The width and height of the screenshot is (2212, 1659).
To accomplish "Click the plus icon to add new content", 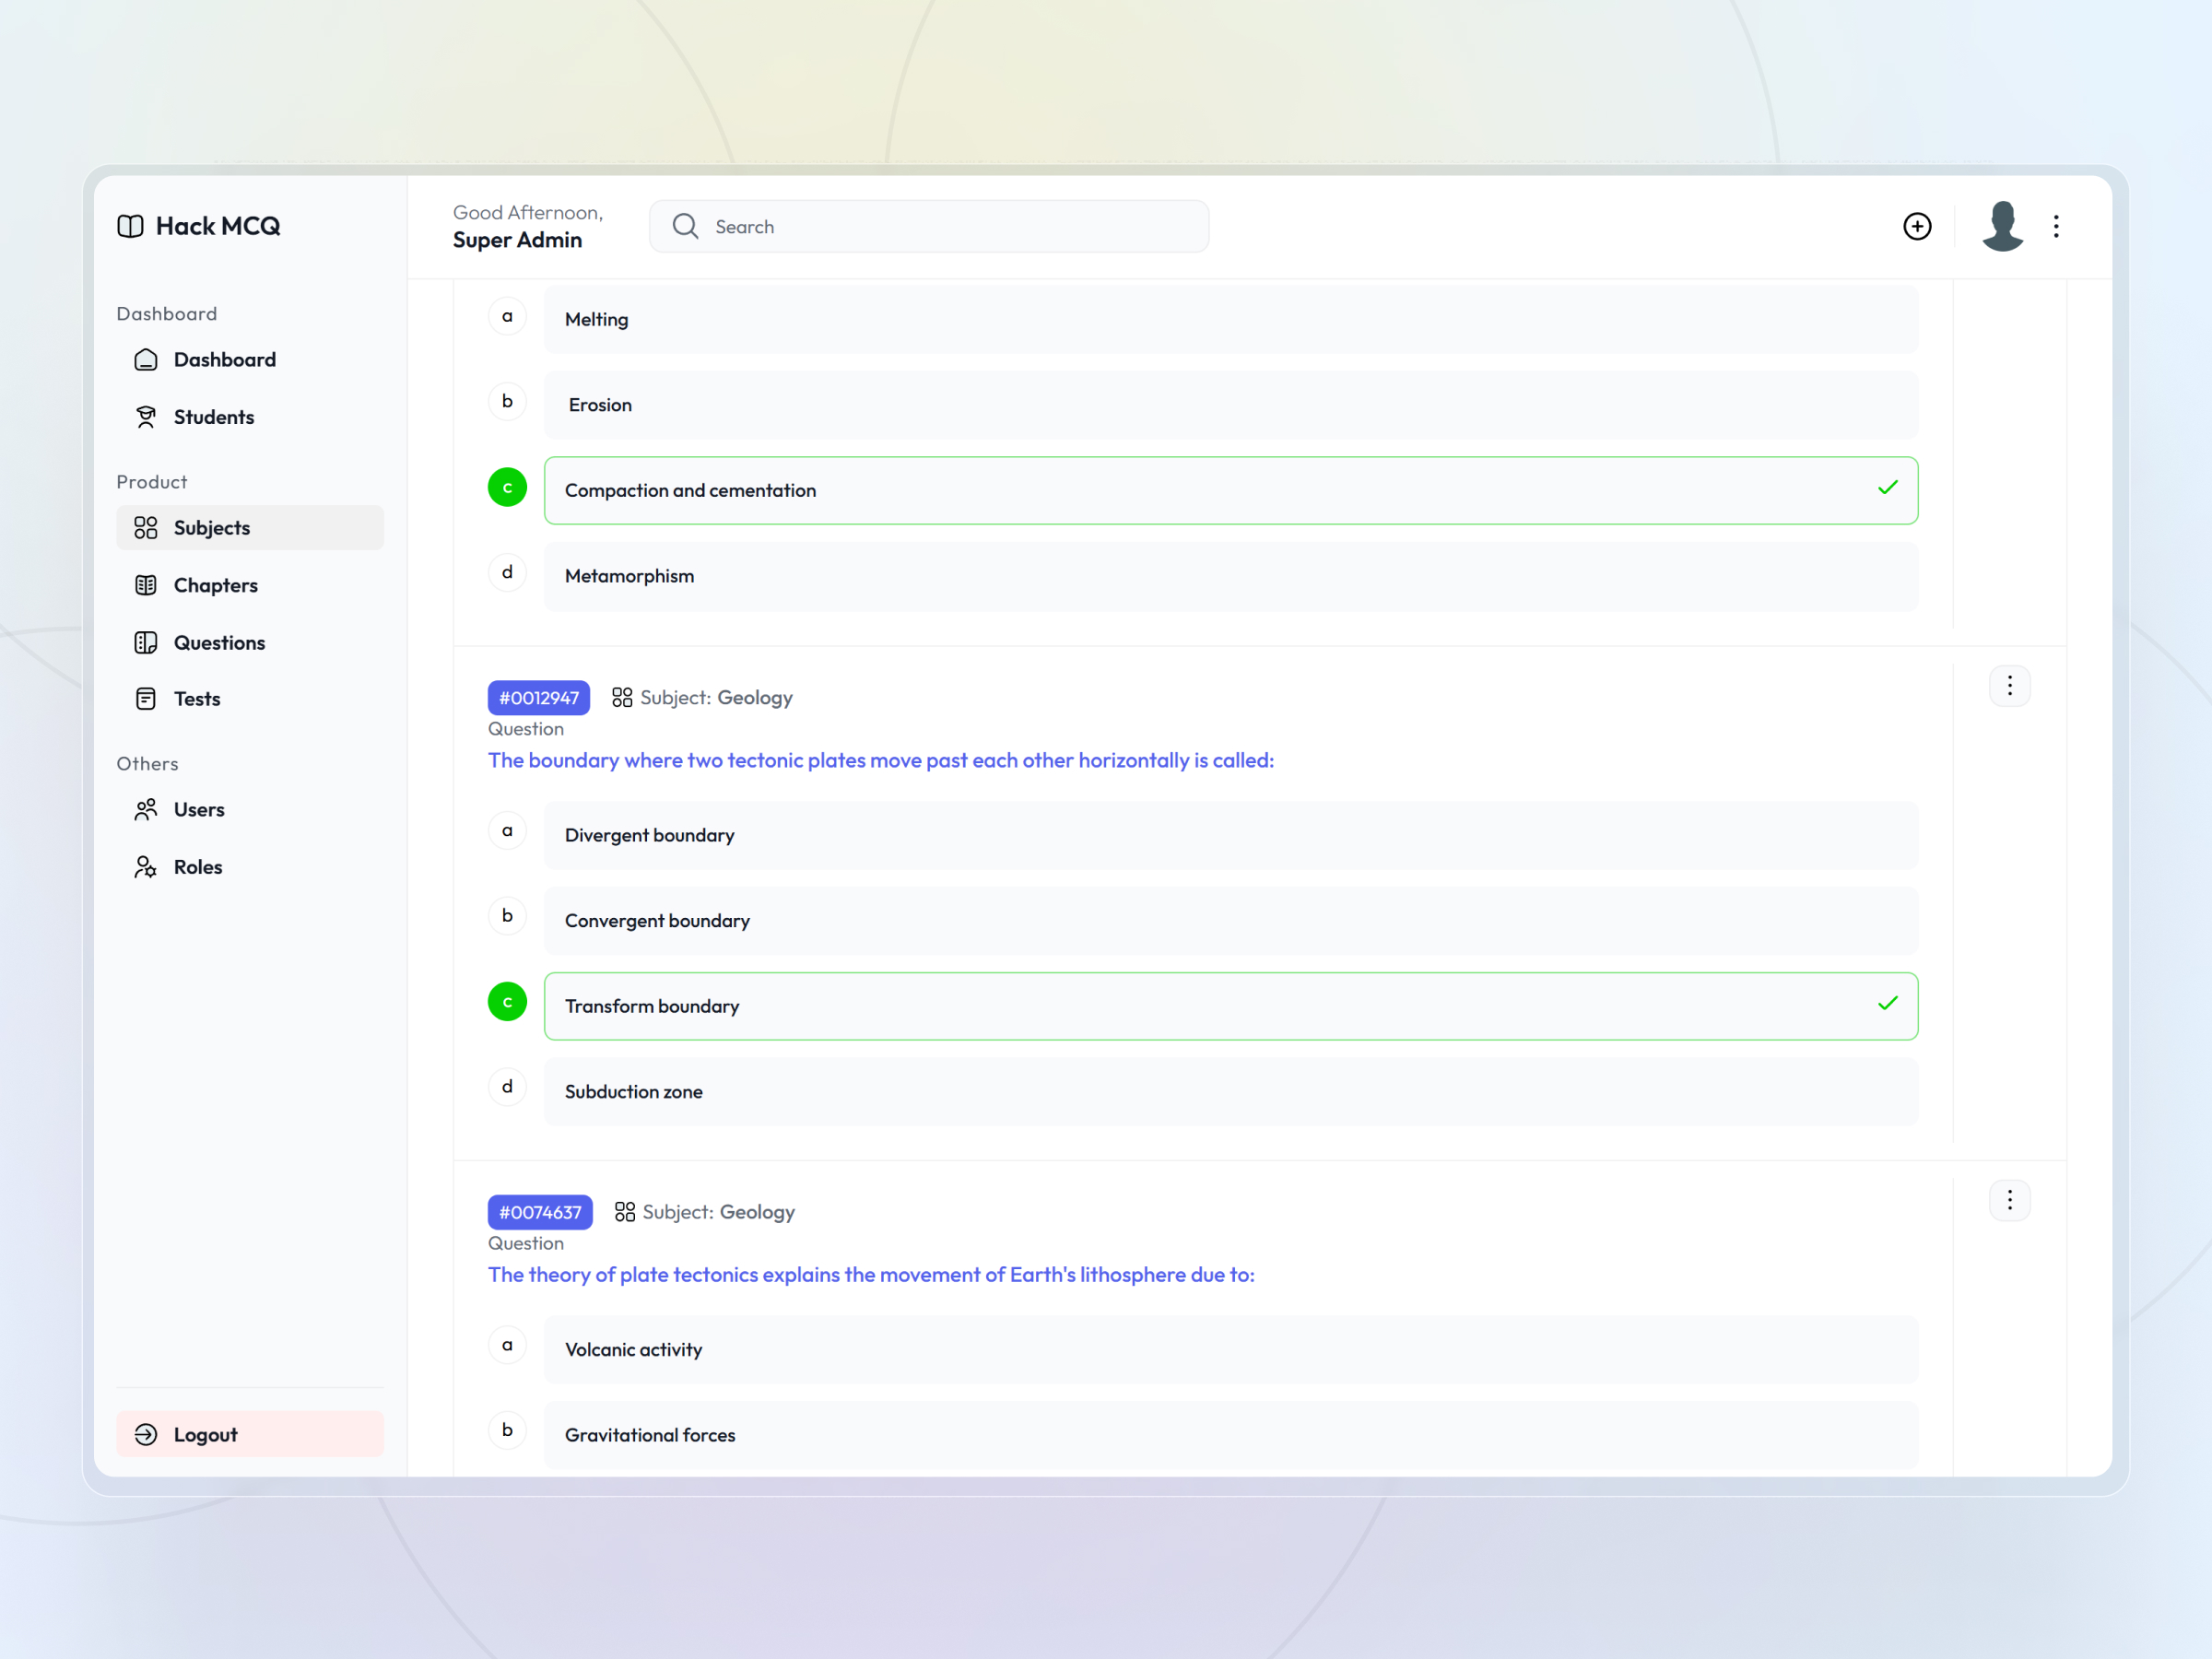I will tap(1917, 226).
